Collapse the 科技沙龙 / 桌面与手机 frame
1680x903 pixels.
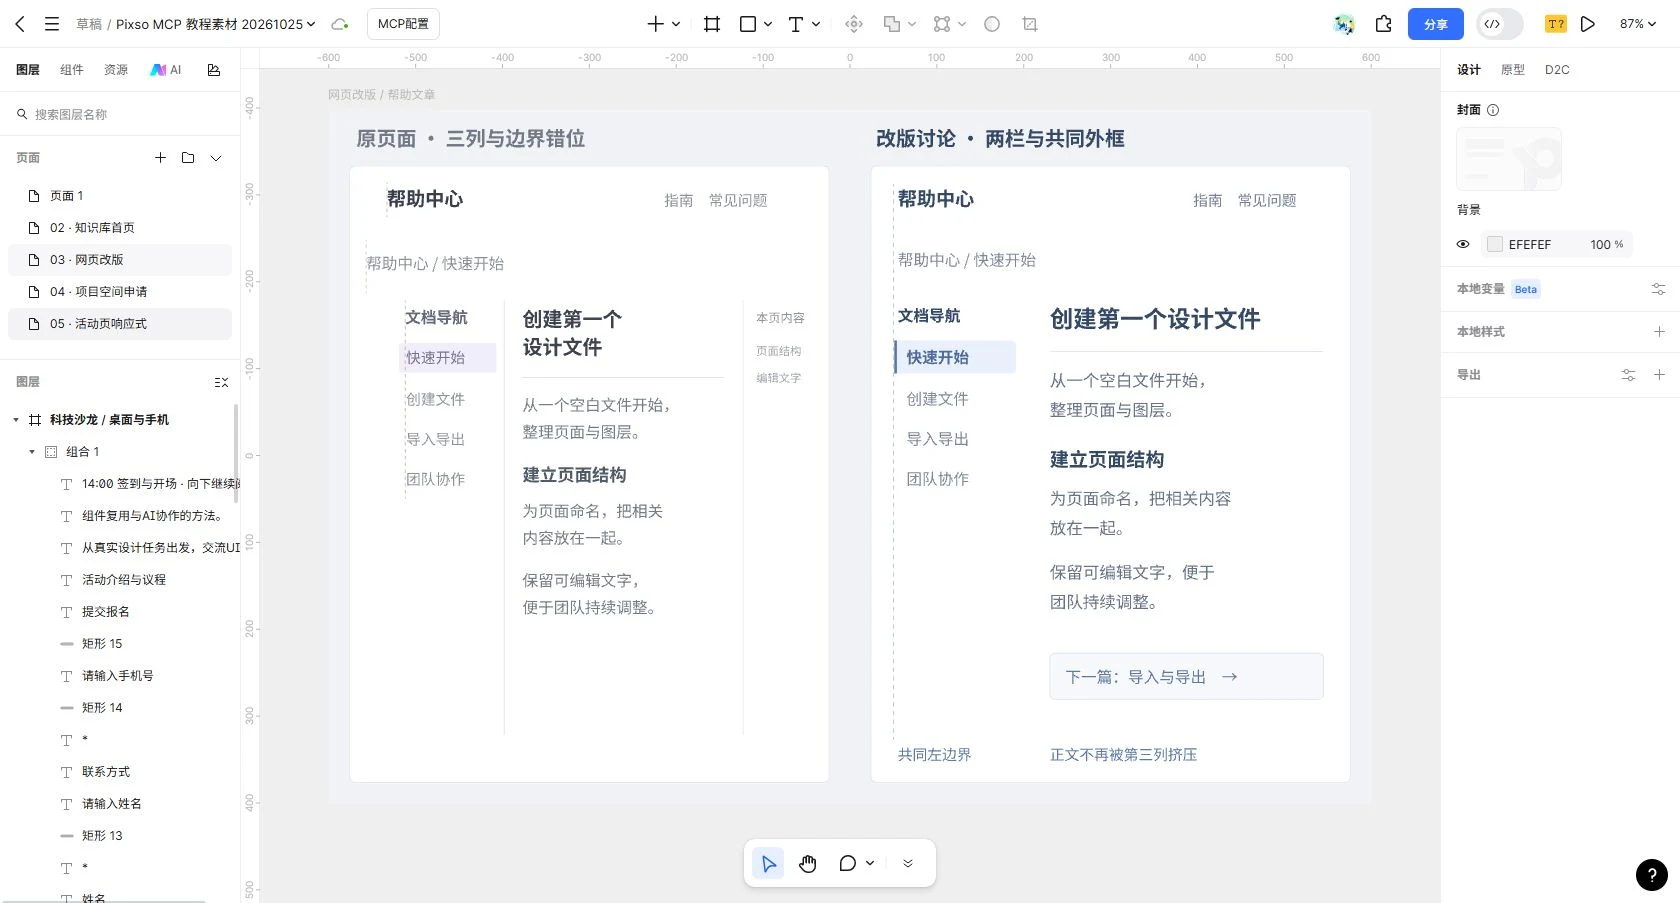[16, 420]
